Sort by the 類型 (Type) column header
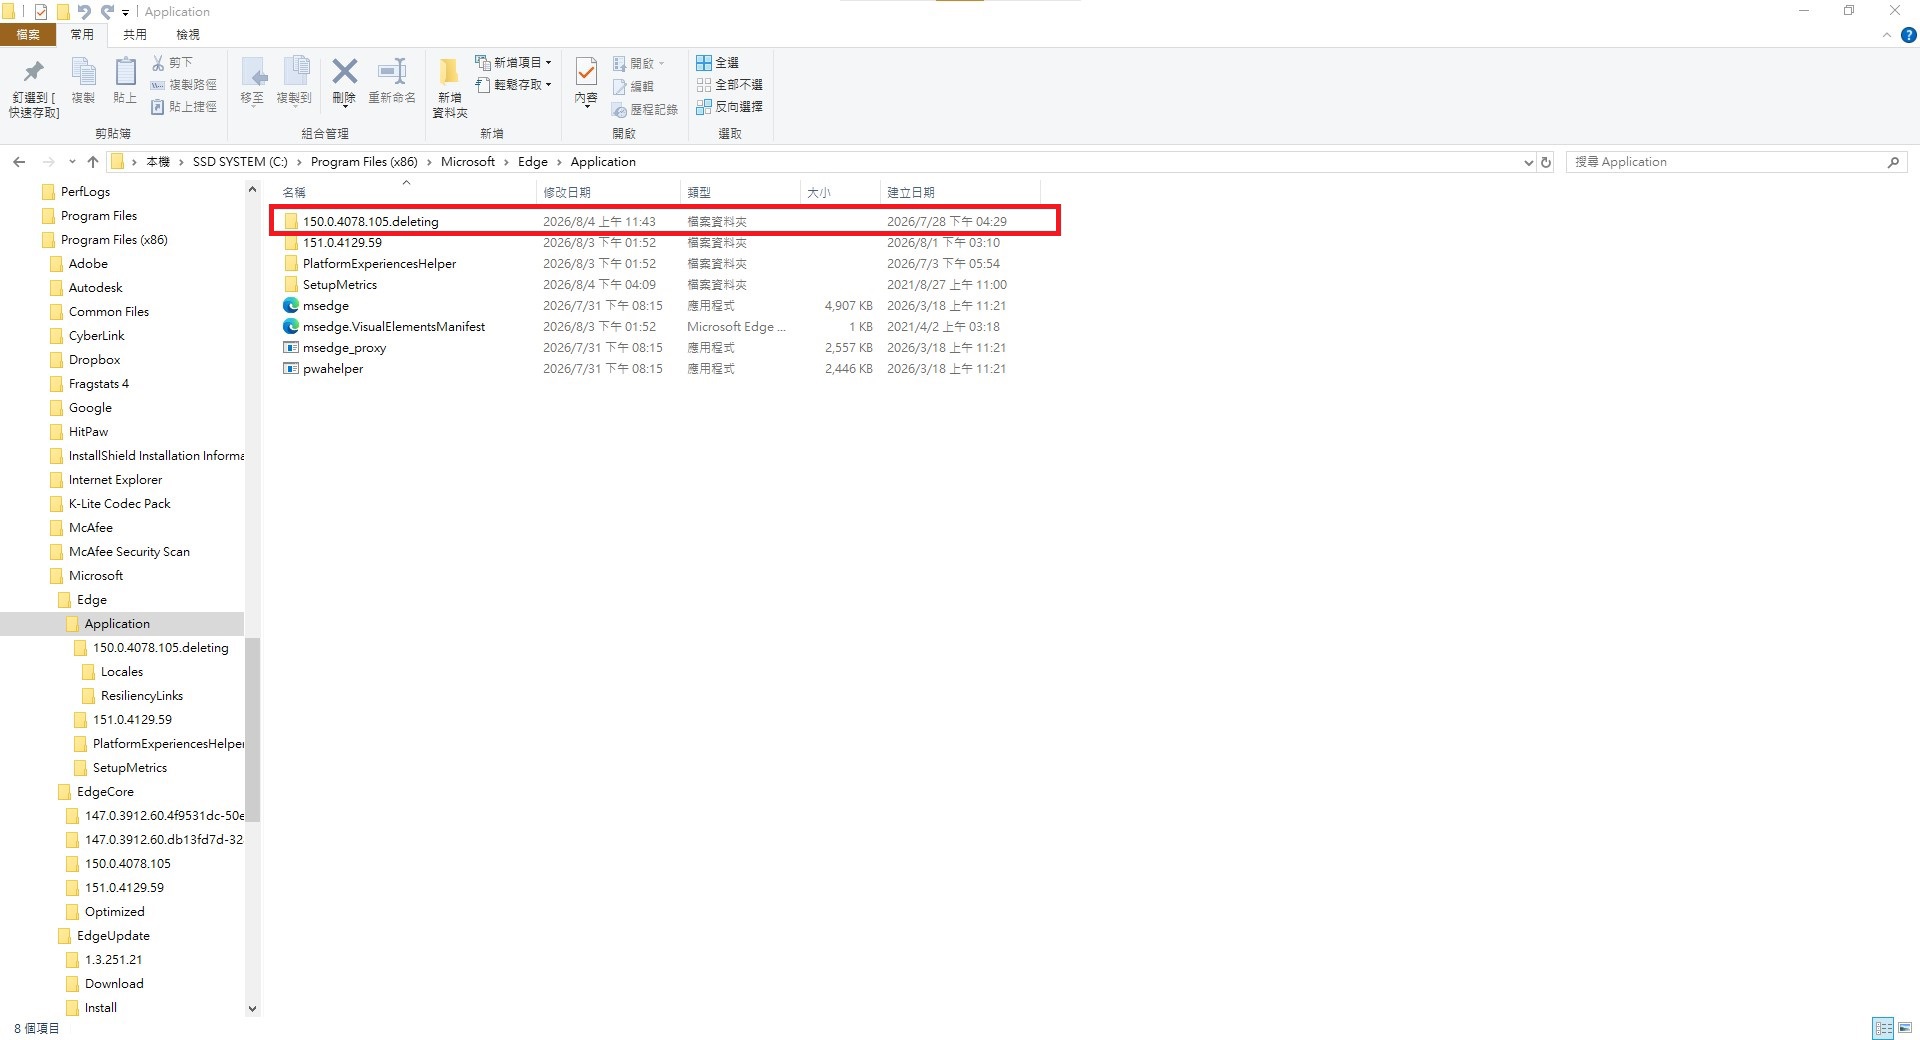The height and width of the screenshot is (1040, 1920). 741,192
